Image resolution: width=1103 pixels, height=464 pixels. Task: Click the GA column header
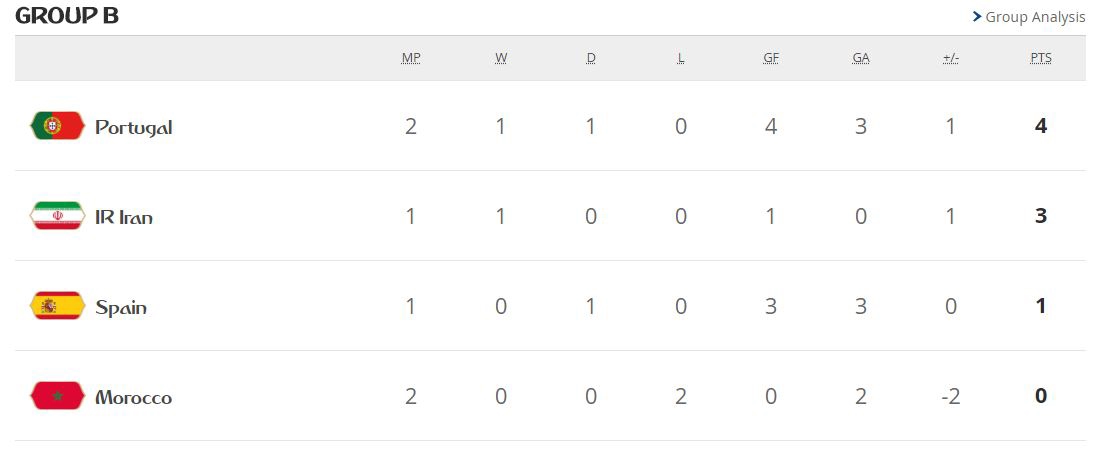tap(861, 58)
